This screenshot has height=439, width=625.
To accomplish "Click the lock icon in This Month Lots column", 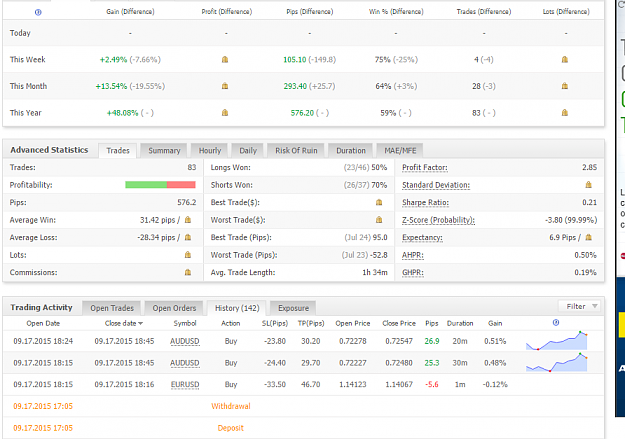I will tap(565, 86).
